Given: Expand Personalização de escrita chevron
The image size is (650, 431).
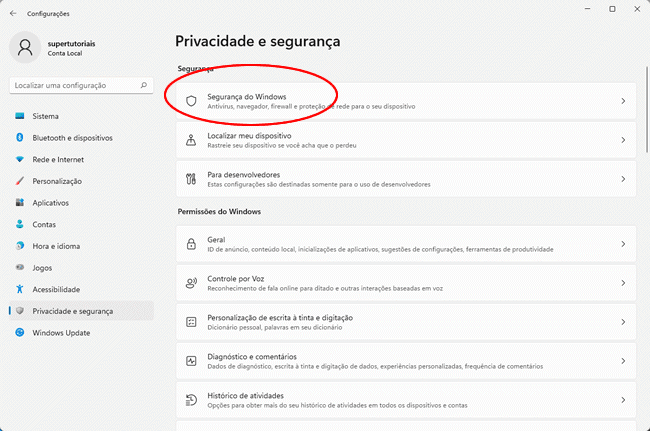Looking at the screenshot, I should (x=623, y=322).
